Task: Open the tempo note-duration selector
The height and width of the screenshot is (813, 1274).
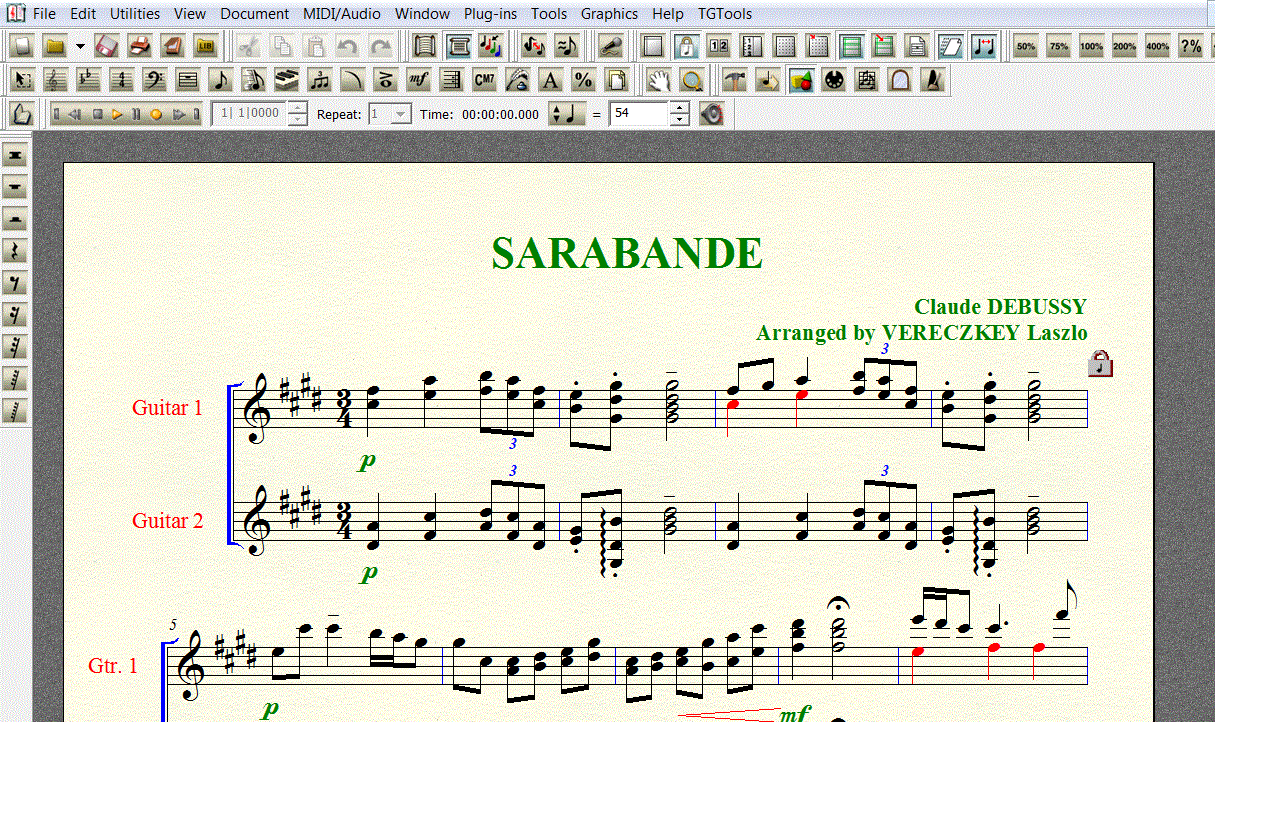Action: (566, 114)
